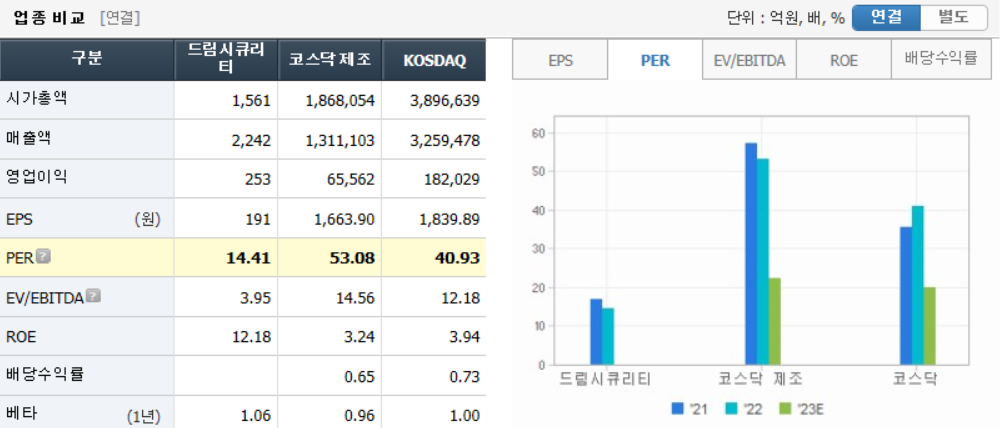
Task: Switch to the 별도 separate view
Action: tap(953, 17)
